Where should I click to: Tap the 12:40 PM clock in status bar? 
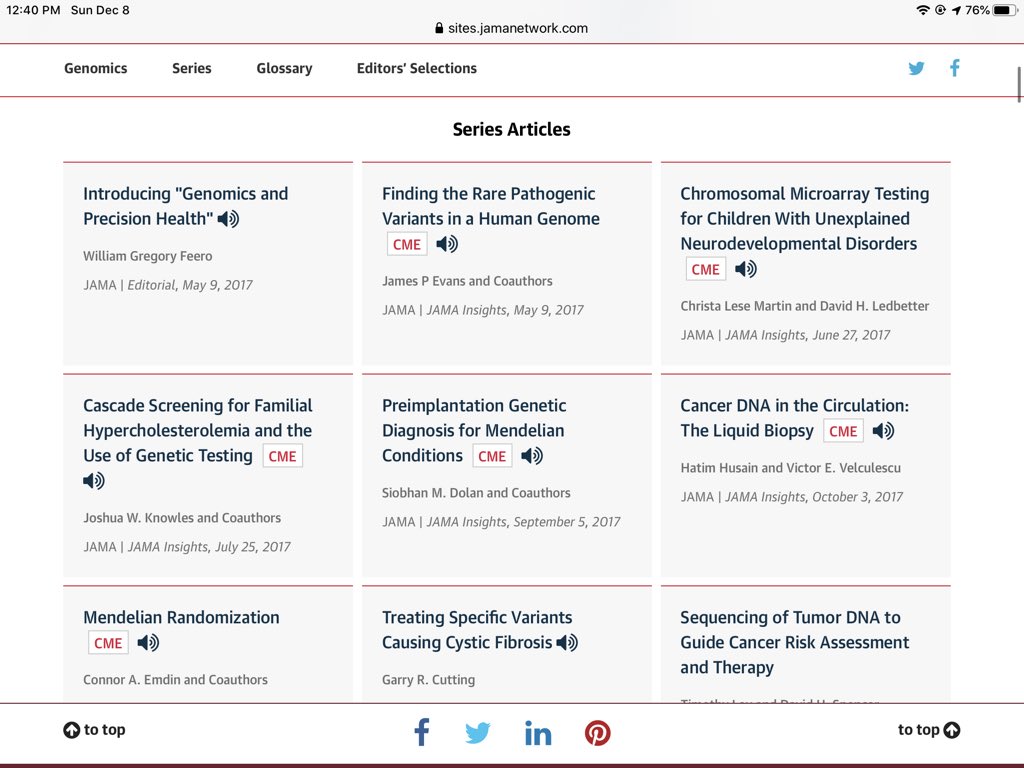[x=33, y=10]
